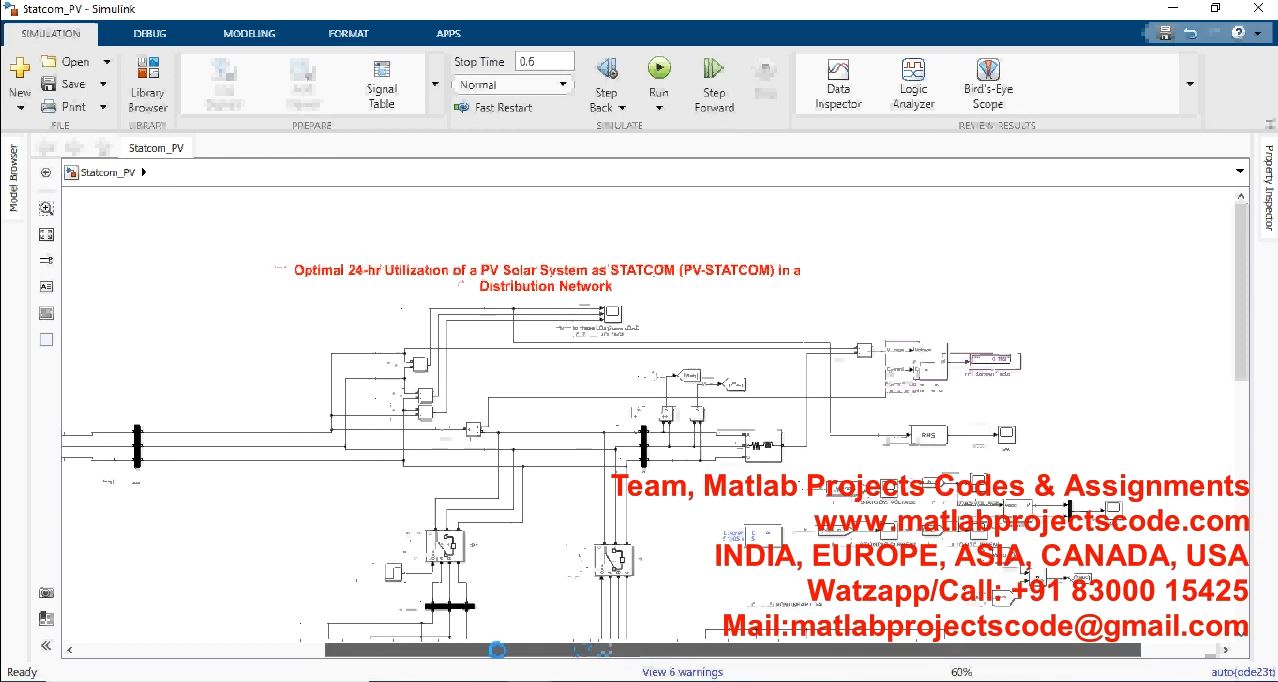
Task: Select the Statcom_PV model tab
Action: pos(156,148)
